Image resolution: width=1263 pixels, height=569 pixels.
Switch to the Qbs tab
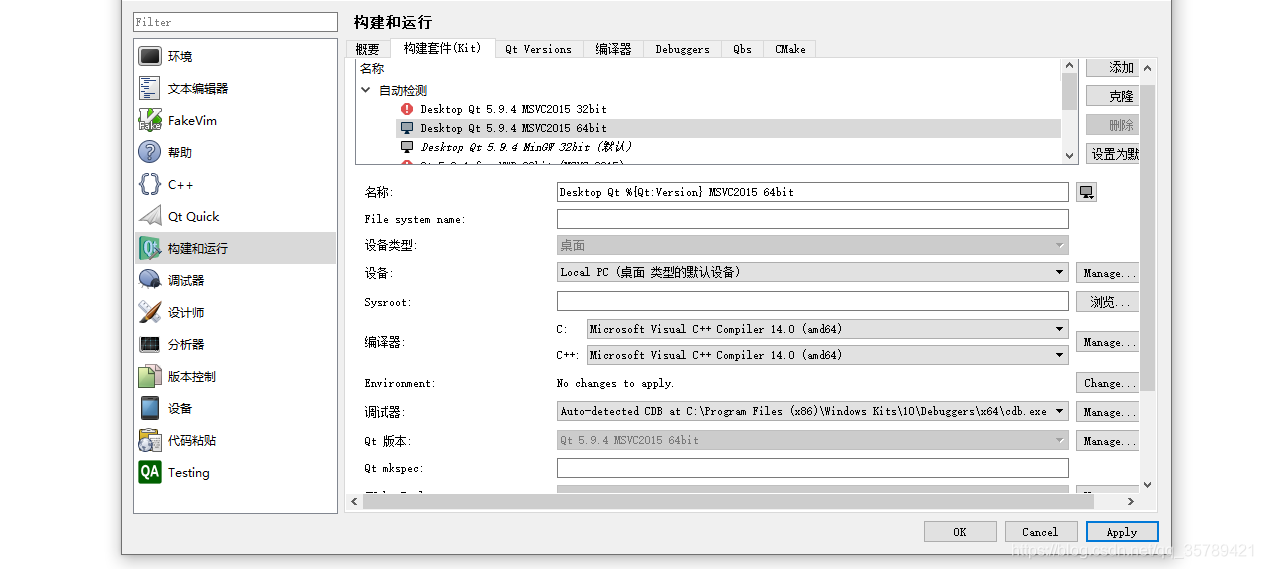(742, 49)
